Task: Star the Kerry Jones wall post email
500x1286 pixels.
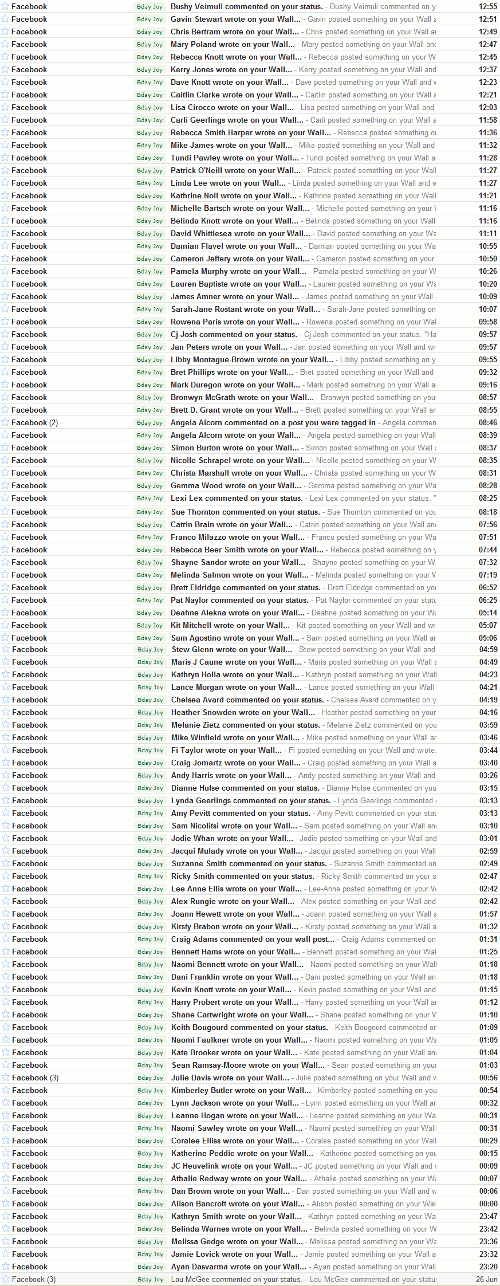Action: point(6,69)
